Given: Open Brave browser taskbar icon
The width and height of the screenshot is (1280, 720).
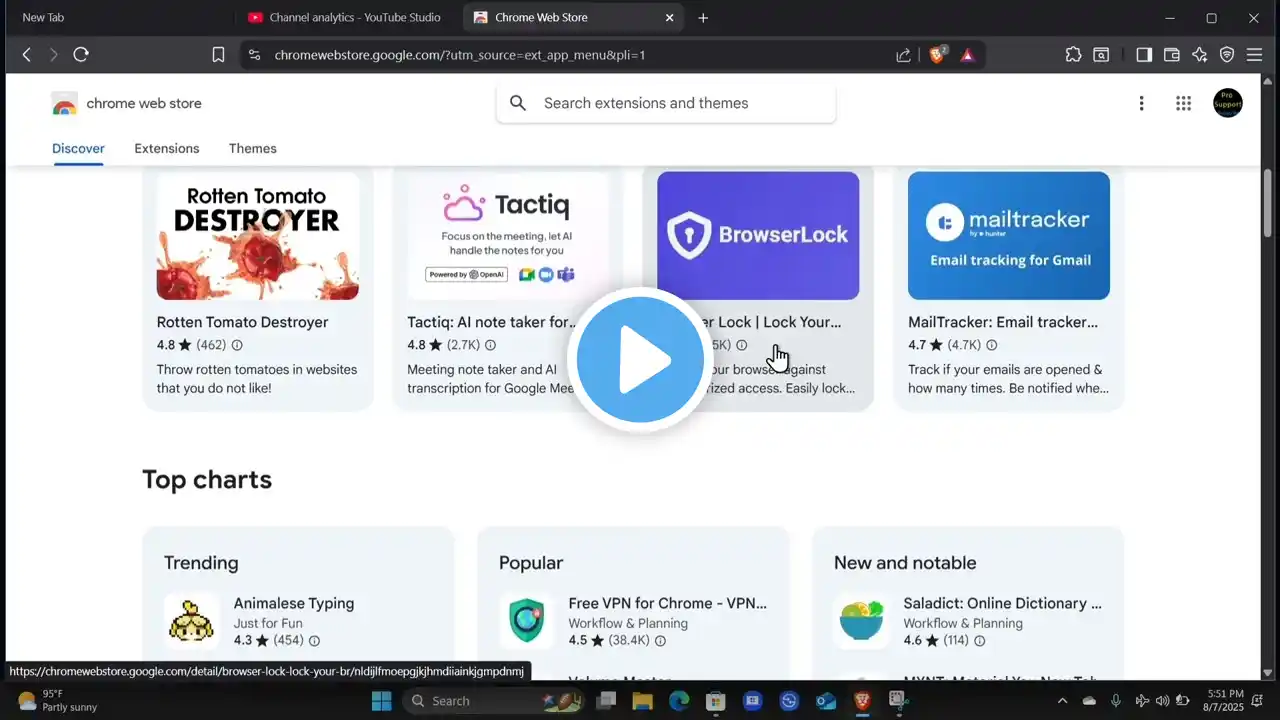Looking at the screenshot, I should [862, 701].
